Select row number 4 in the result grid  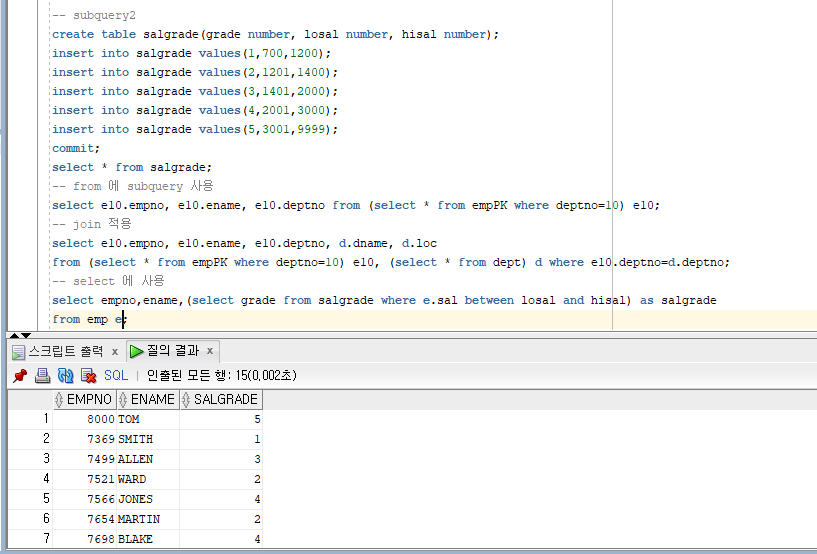click(31, 478)
